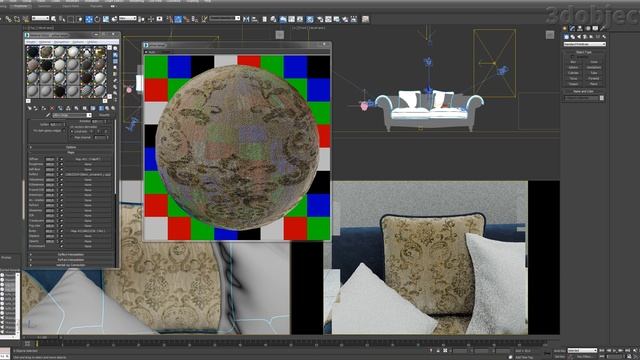The width and height of the screenshot is (640, 360).
Task: Click the Select by Name icon
Action: (62, 19)
